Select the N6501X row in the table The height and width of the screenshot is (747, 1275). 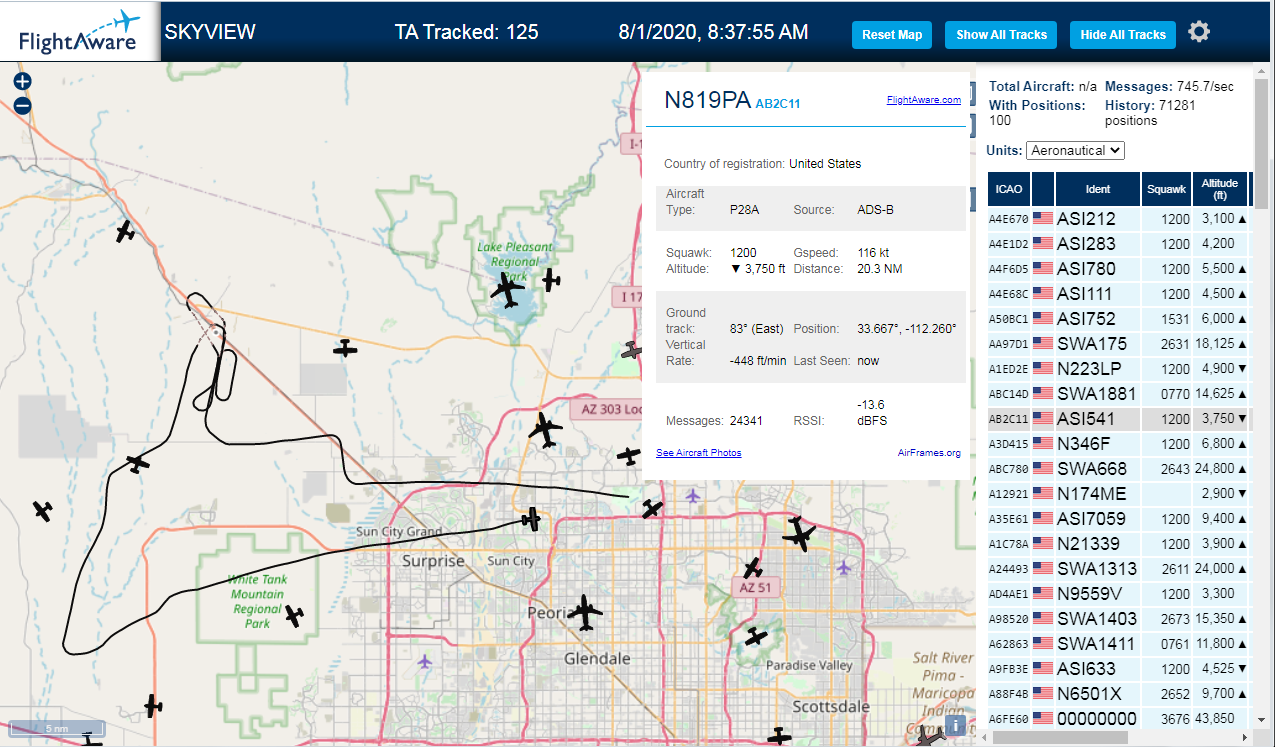[x=1118, y=694]
